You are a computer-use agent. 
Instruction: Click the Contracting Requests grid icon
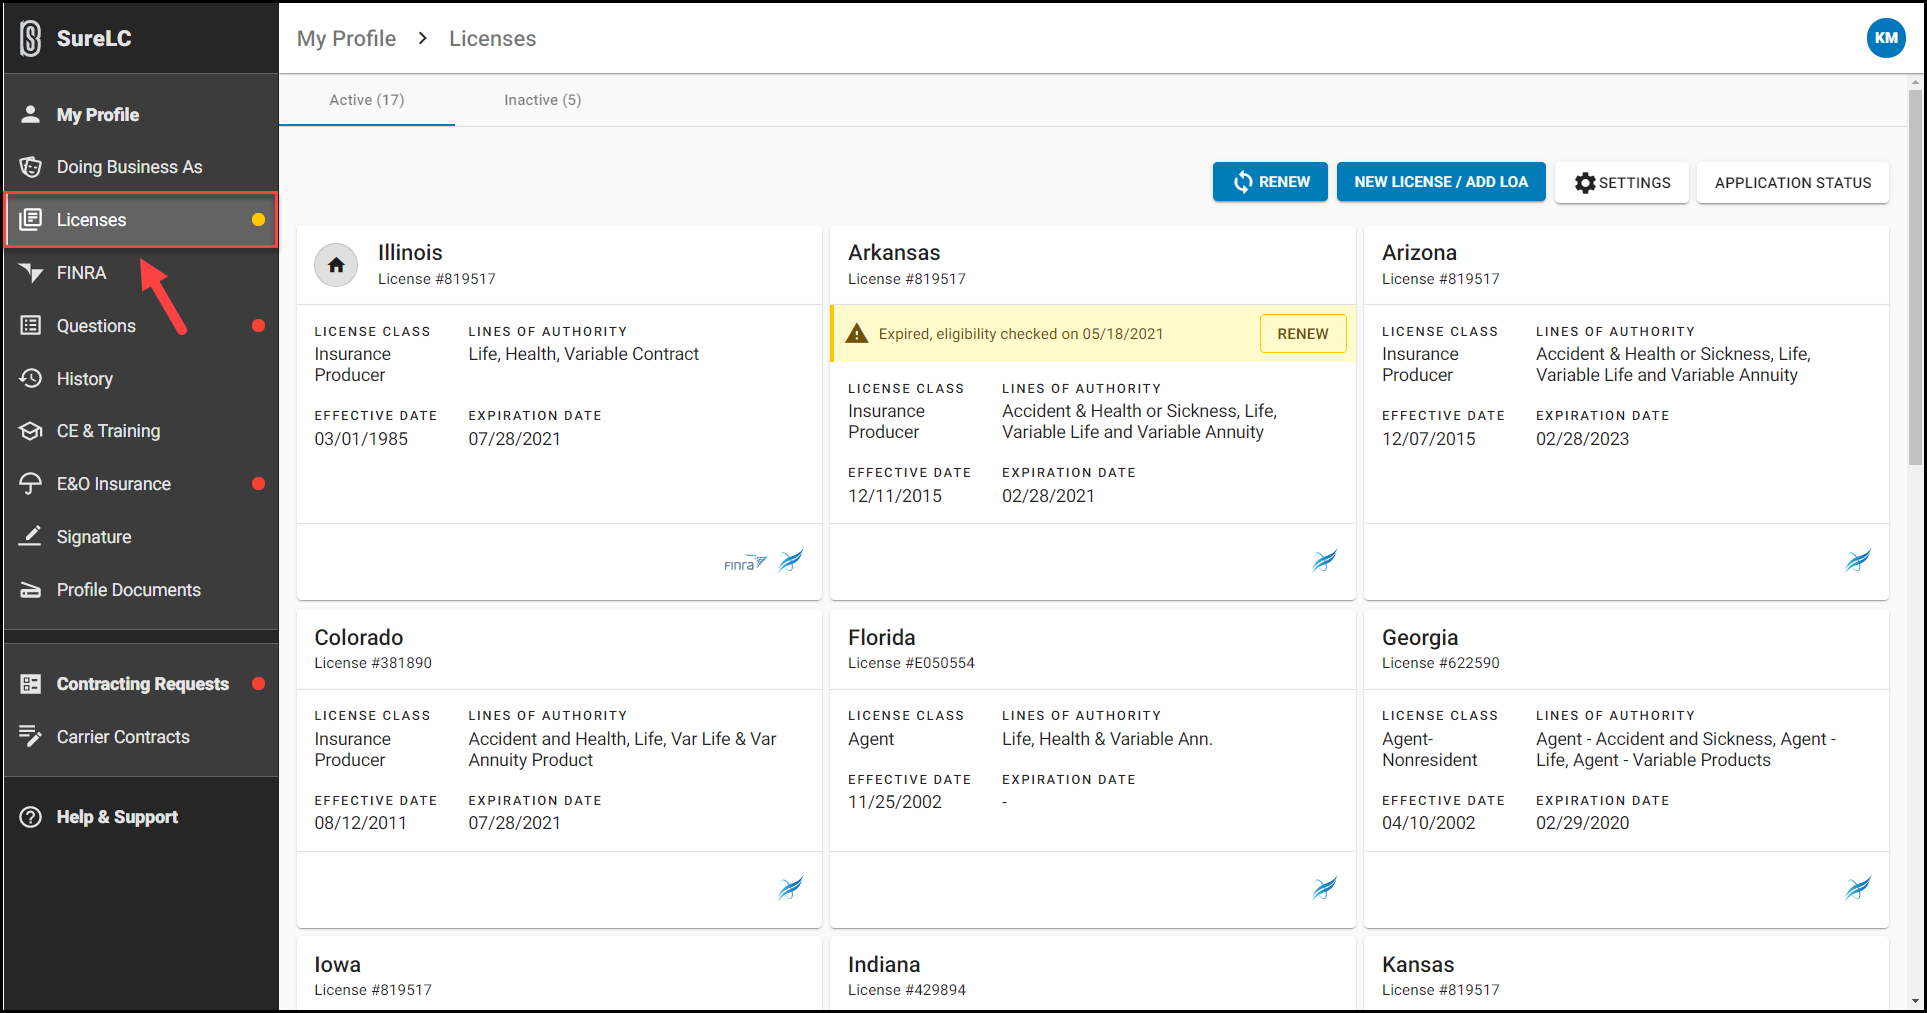point(31,684)
